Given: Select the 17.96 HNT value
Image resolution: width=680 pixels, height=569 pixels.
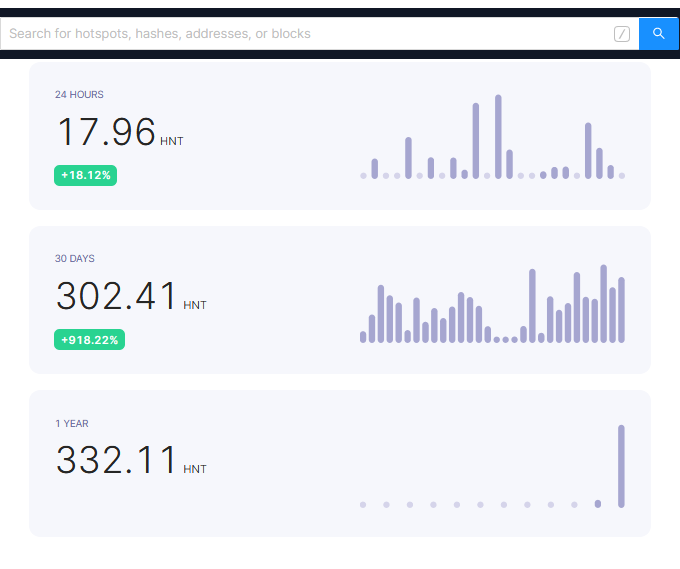Looking at the screenshot, I should 120,132.
